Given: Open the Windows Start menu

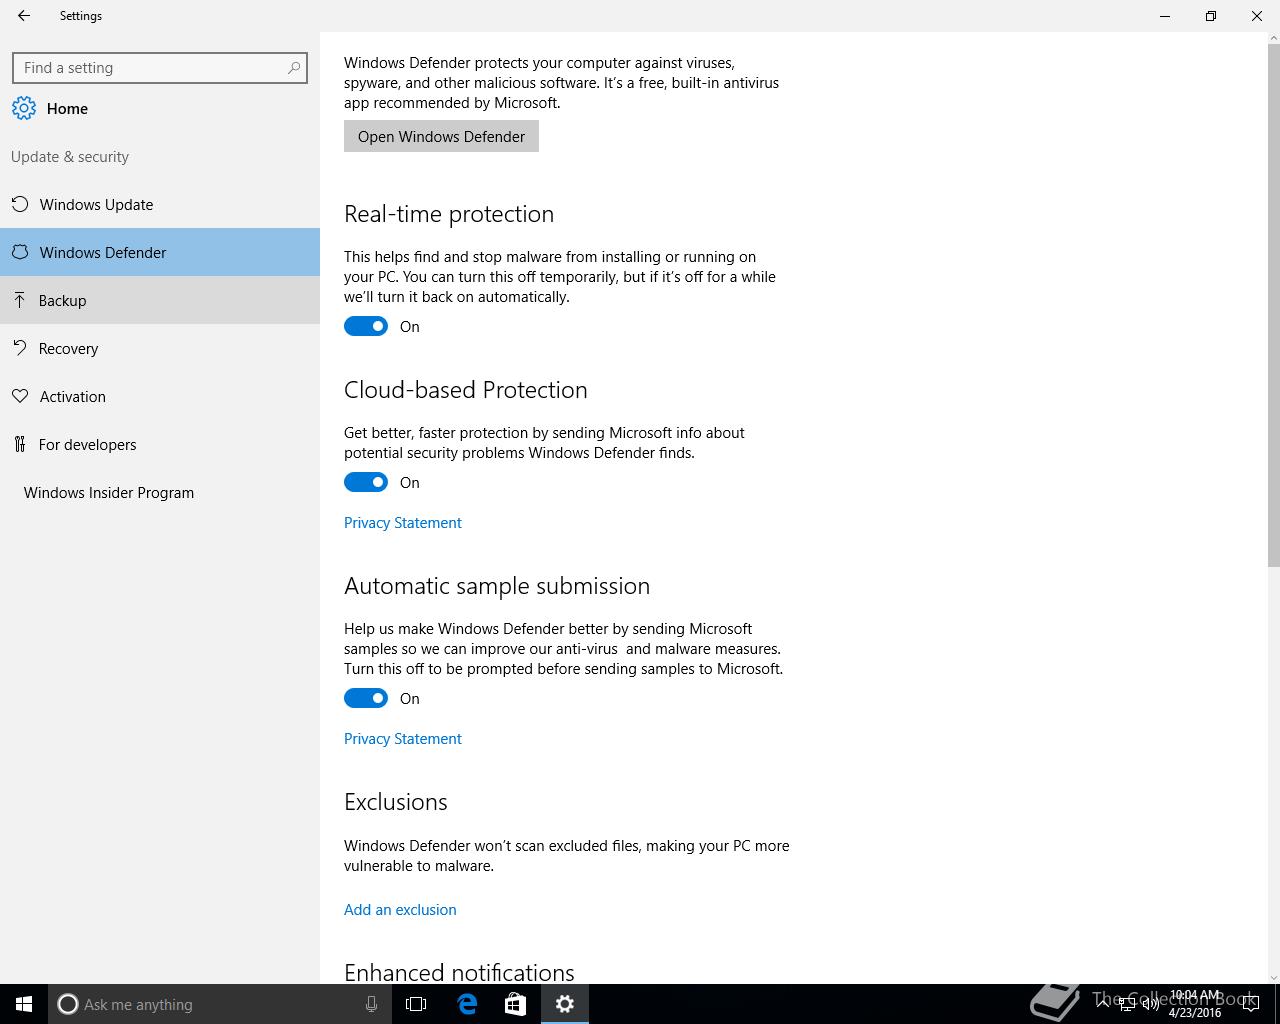Looking at the screenshot, I should 24,1004.
